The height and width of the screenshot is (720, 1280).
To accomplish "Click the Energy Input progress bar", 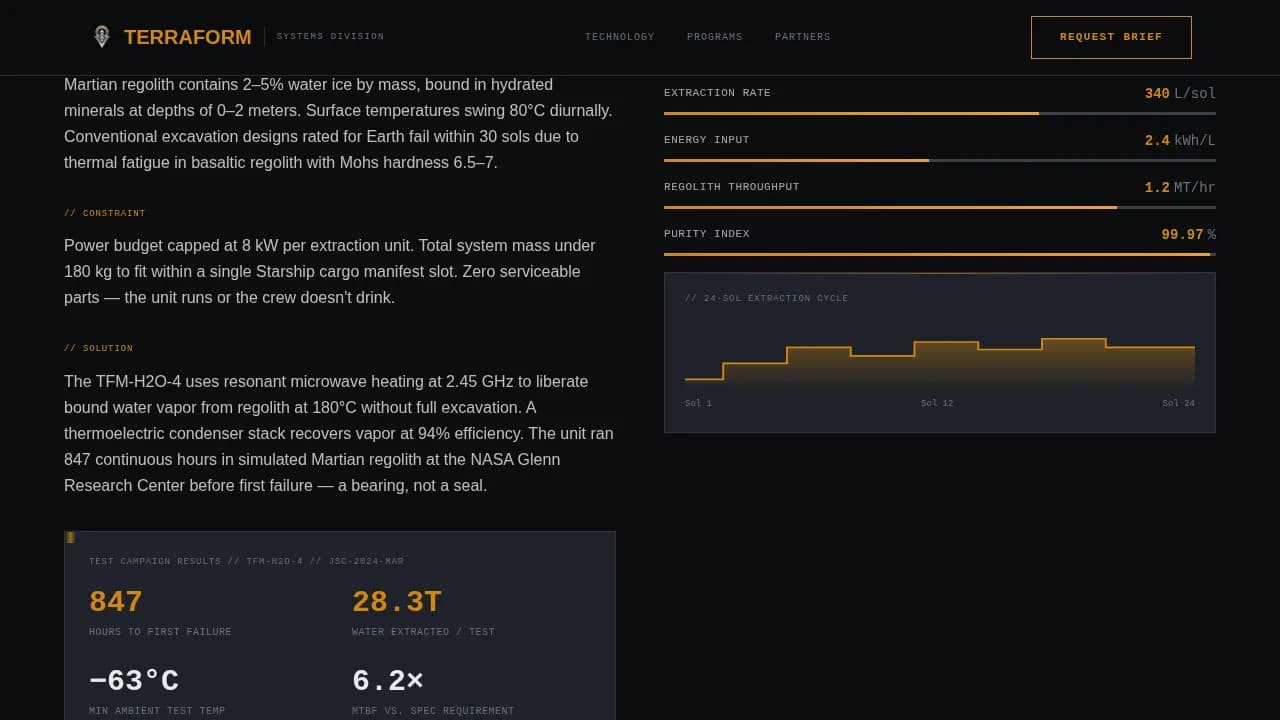I will click(x=939, y=160).
